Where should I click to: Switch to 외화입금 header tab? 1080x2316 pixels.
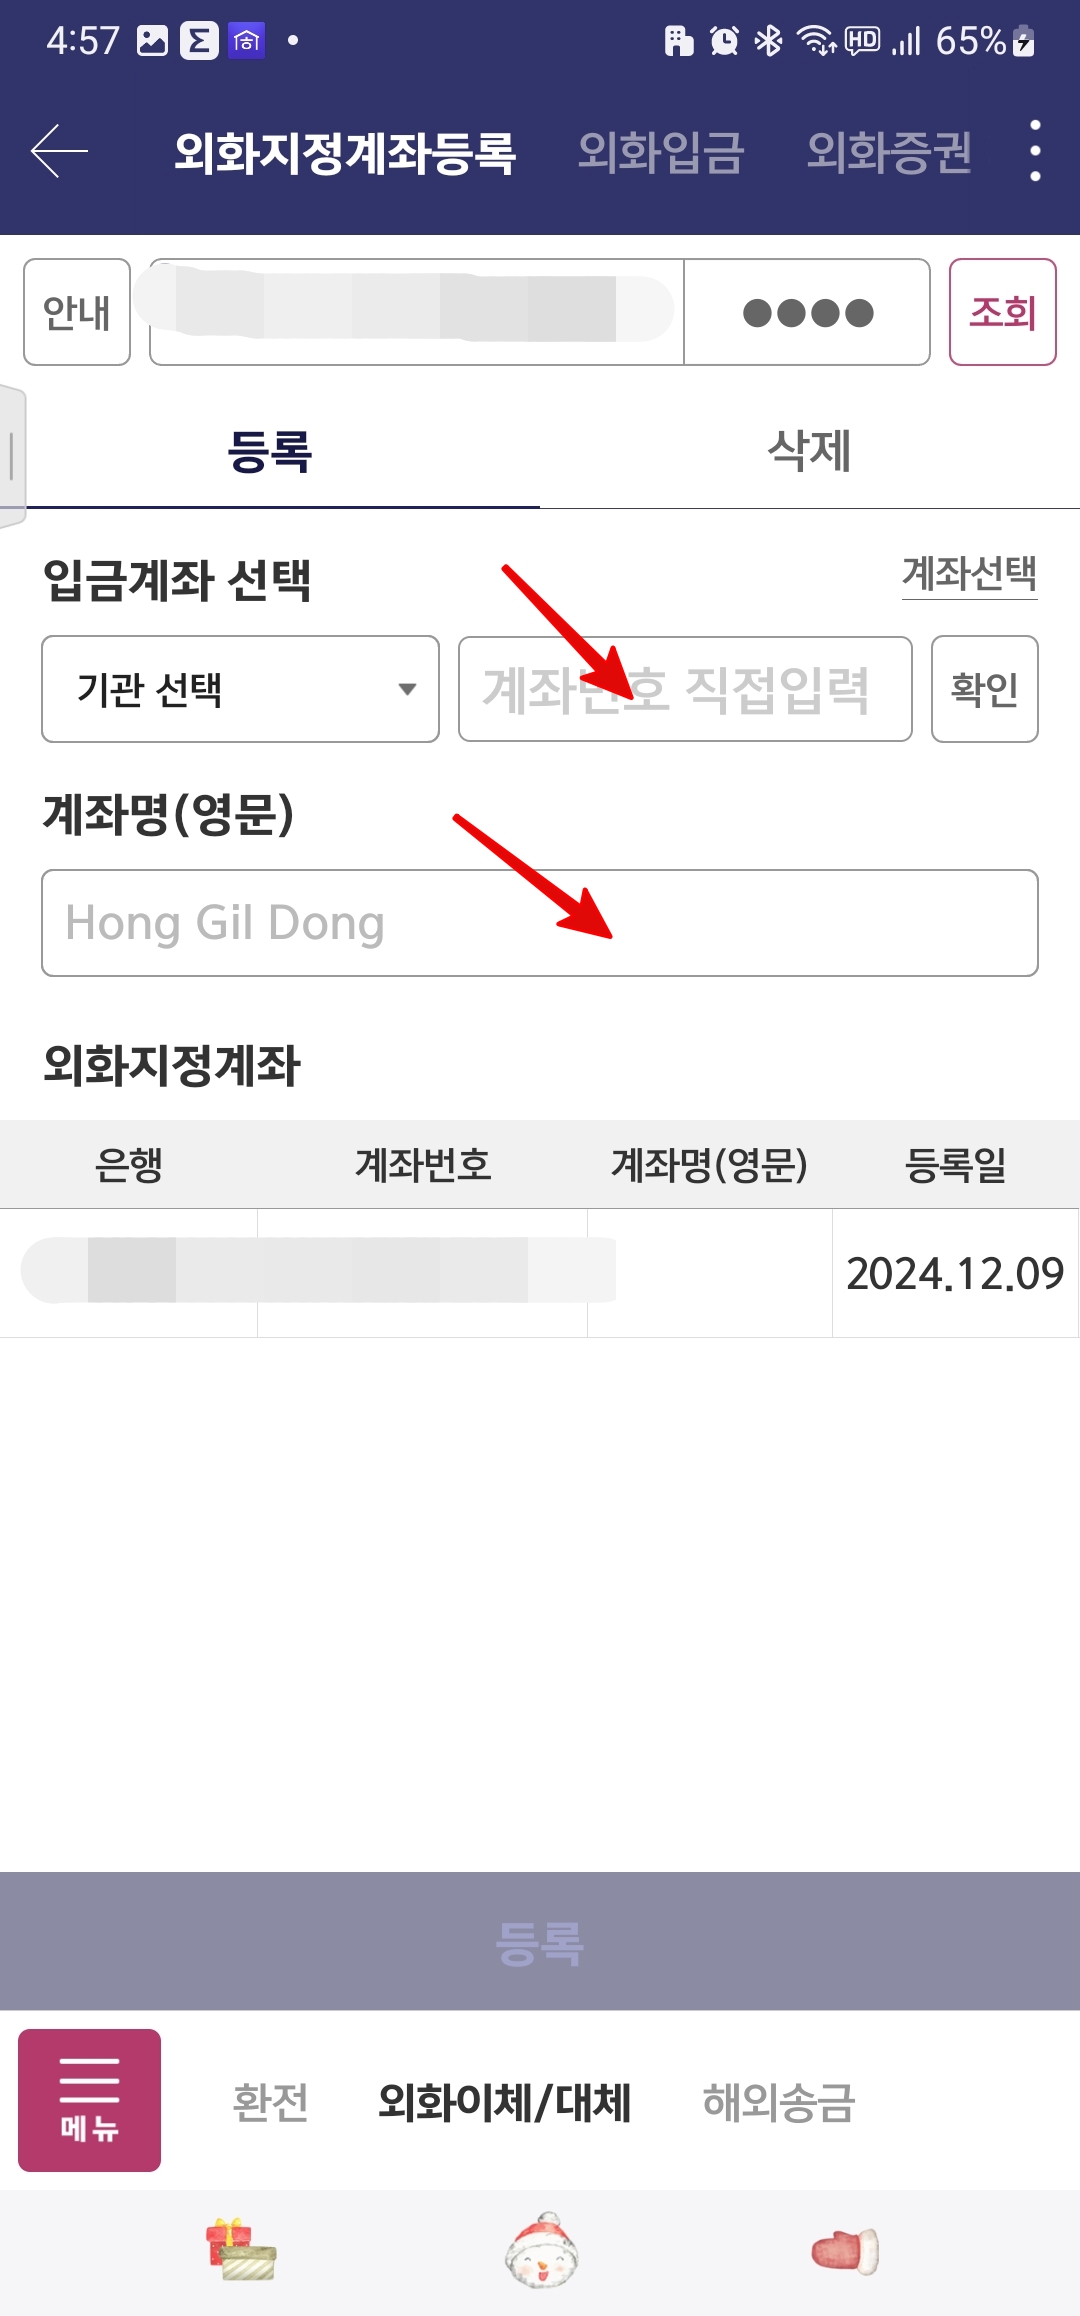(661, 152)
